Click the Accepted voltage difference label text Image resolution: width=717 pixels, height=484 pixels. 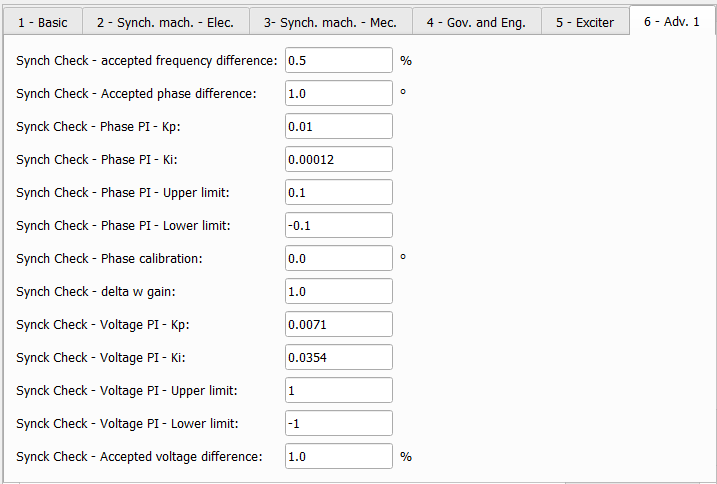[139, 457]
